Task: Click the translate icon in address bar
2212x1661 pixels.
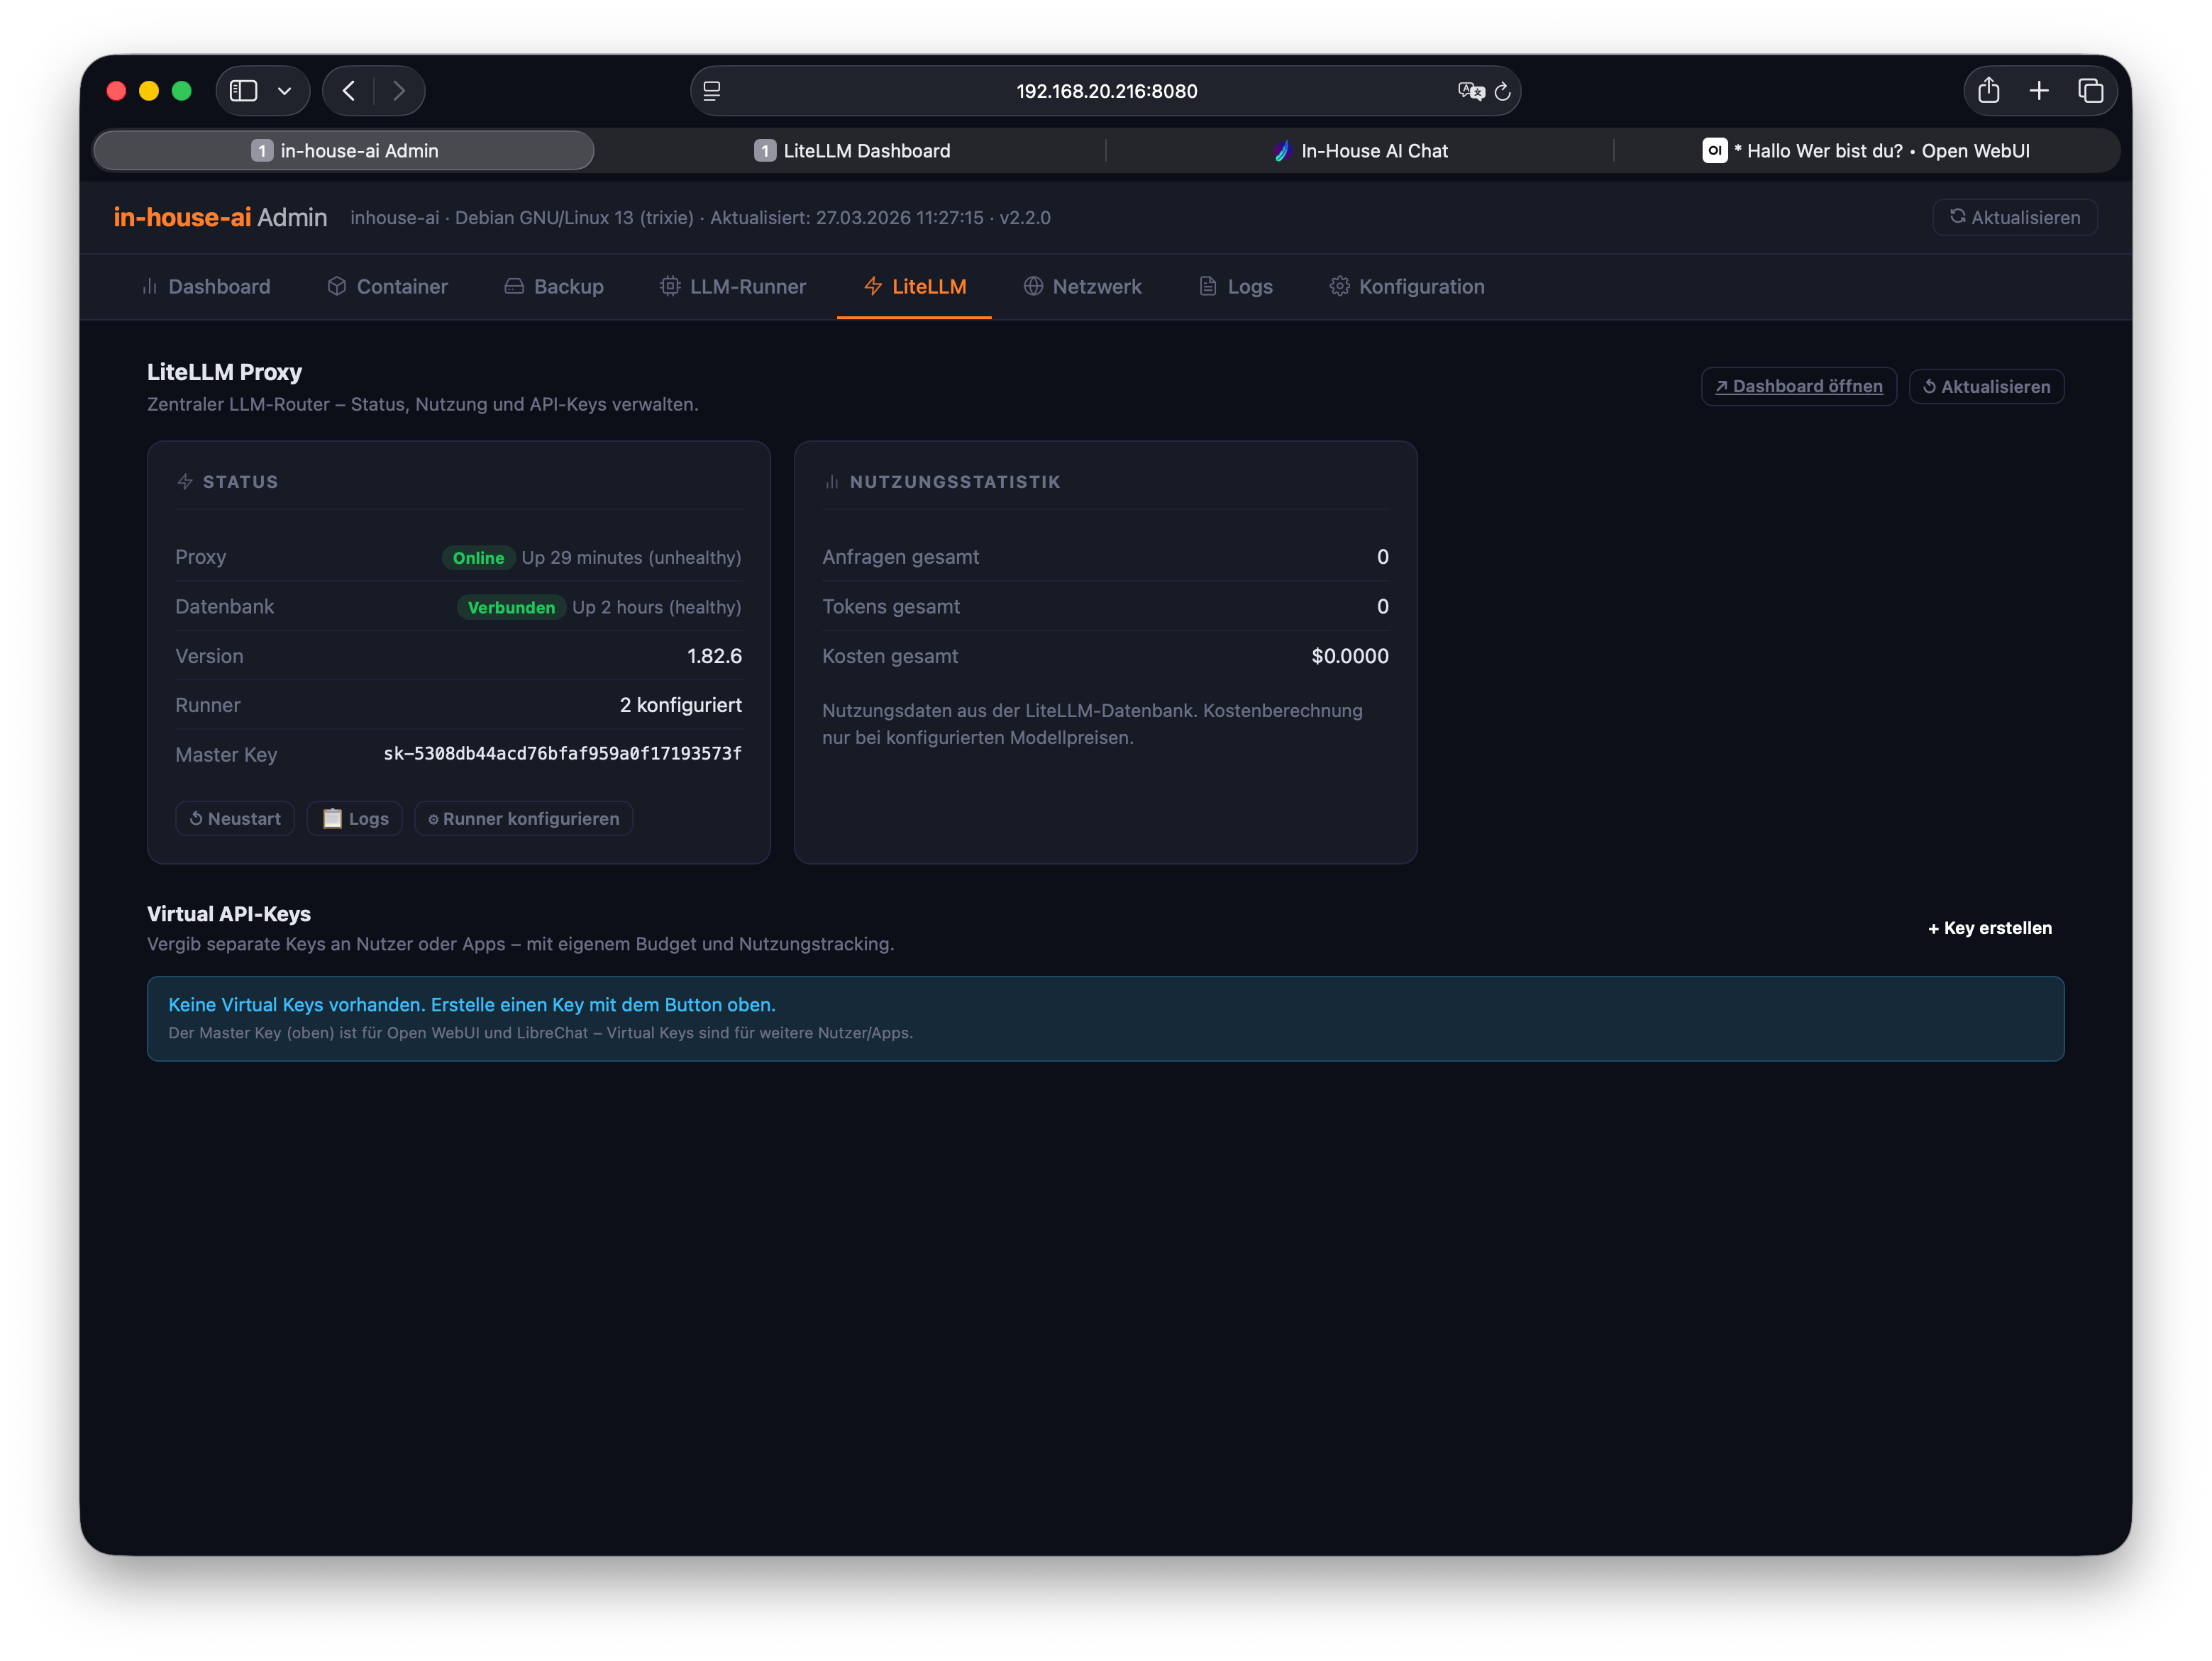Action: point(1470,91)
